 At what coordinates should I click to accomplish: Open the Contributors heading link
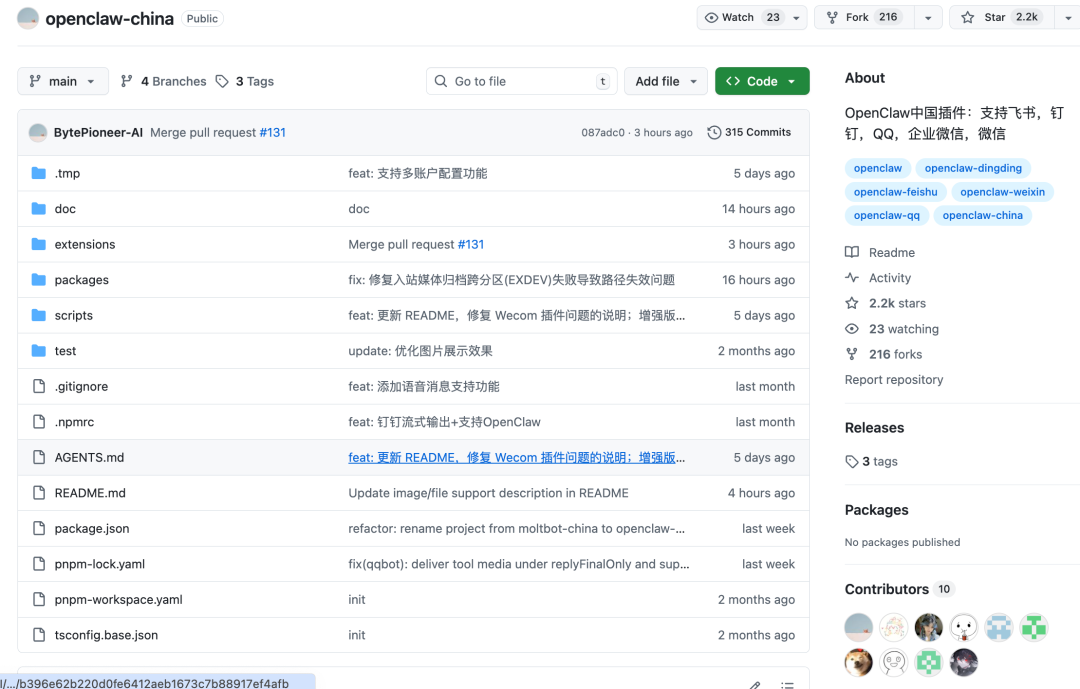pyautogui.click(x=886, y=589)
